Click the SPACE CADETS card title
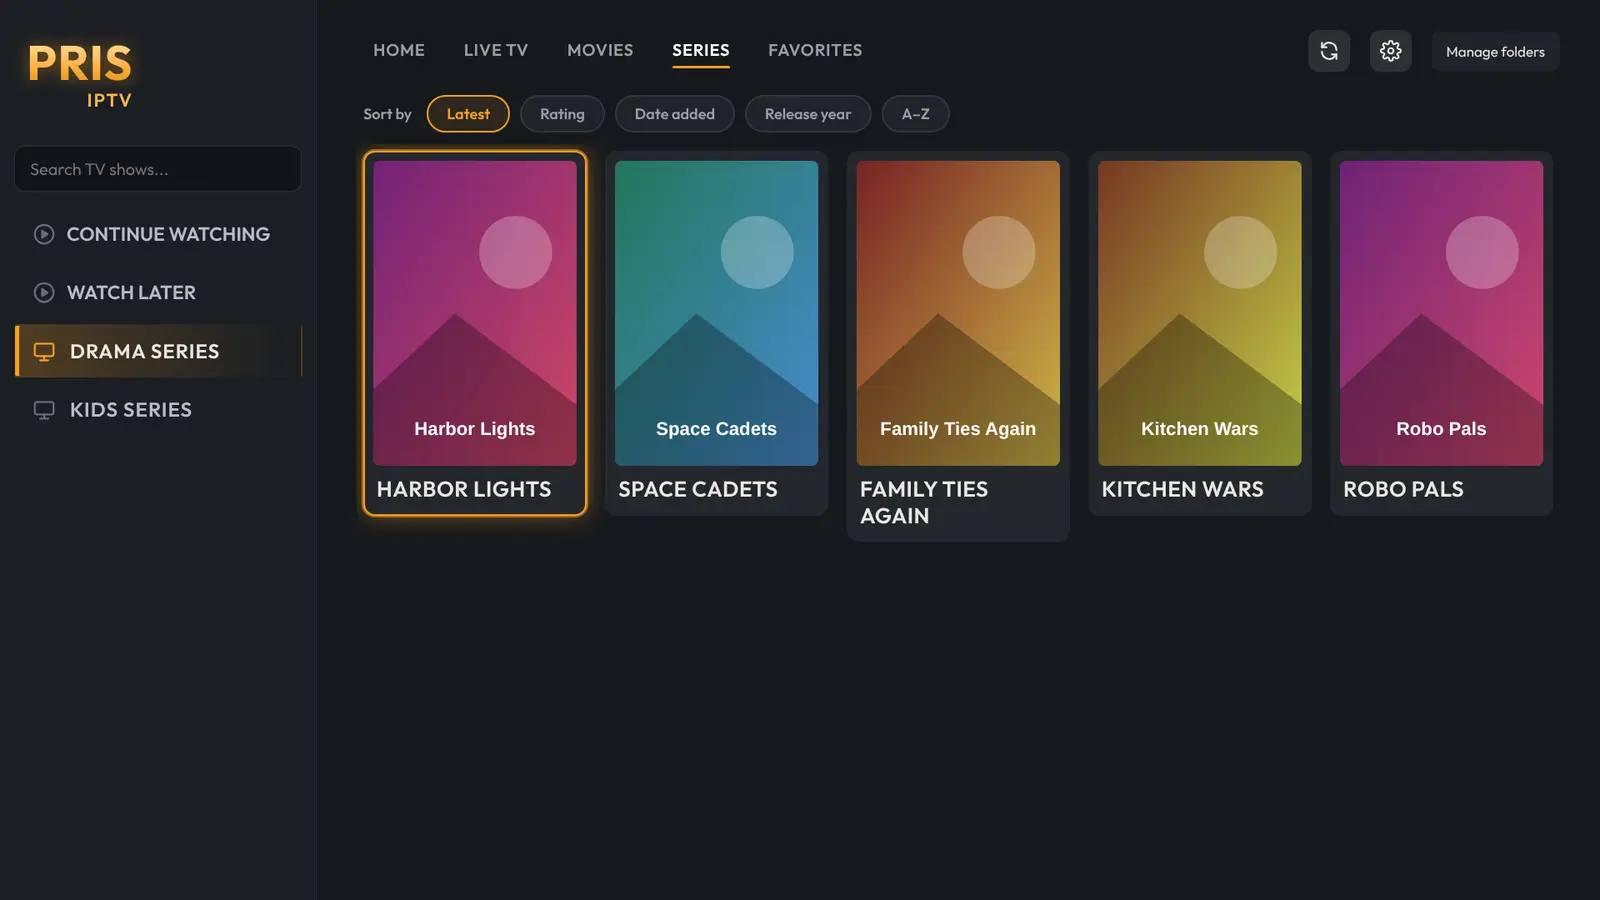Image resolution: width=1600 pixels, height=900 pixels. (x=698, y=490)
